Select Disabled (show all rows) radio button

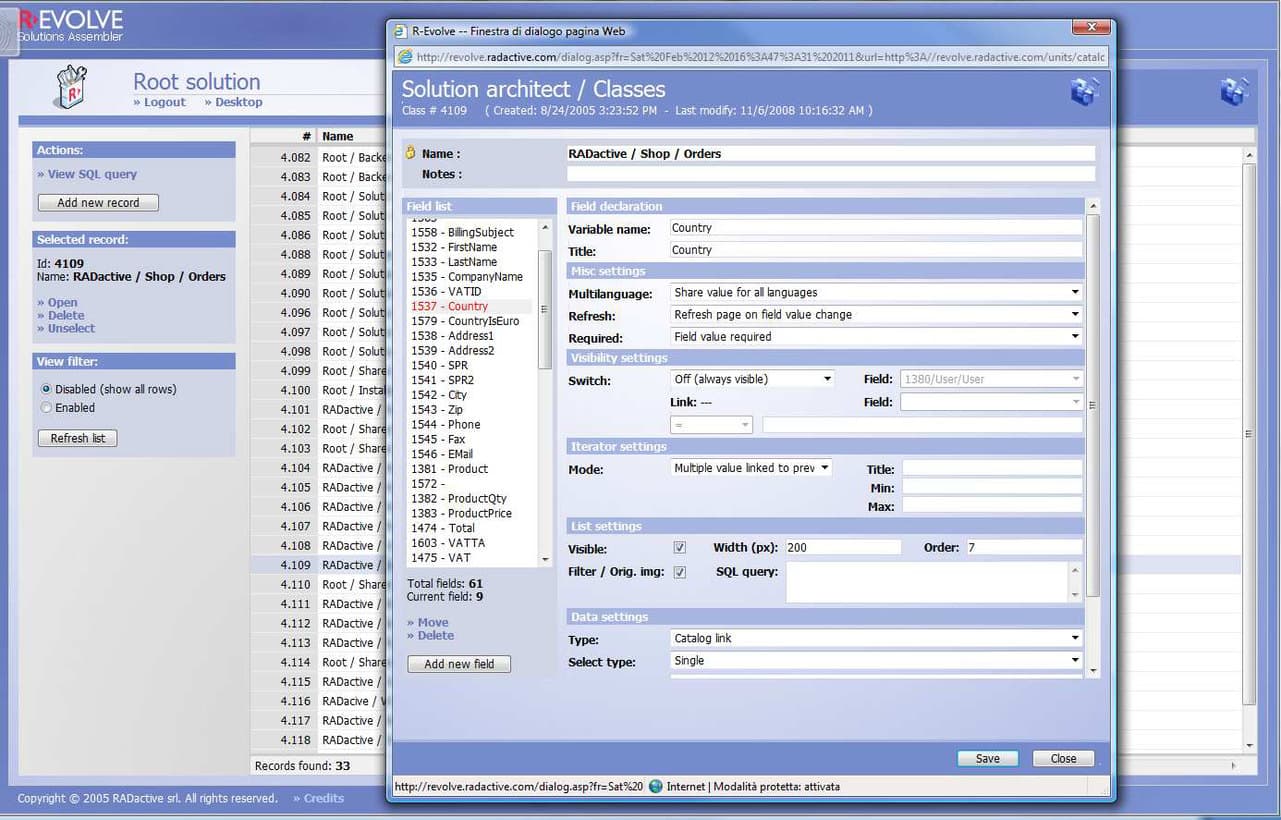(x=46, y=389)
